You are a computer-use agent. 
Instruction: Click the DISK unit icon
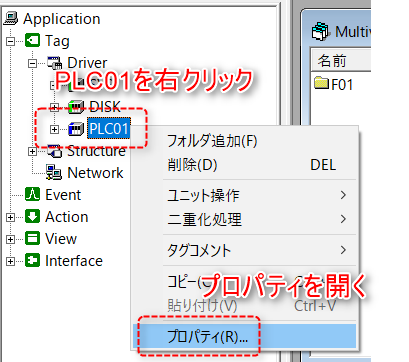click(x=76, y=107)
